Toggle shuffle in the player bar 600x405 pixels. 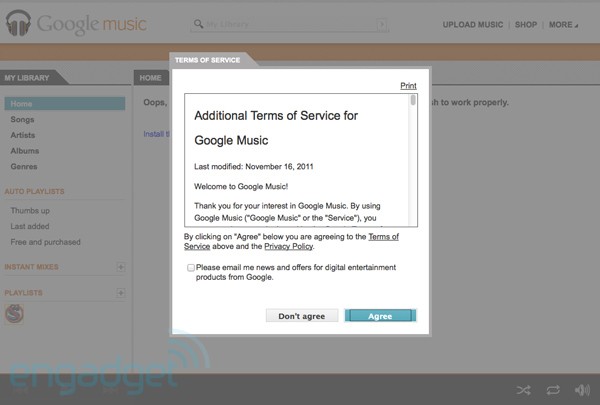pyautogui.click(x=523, y=390)
